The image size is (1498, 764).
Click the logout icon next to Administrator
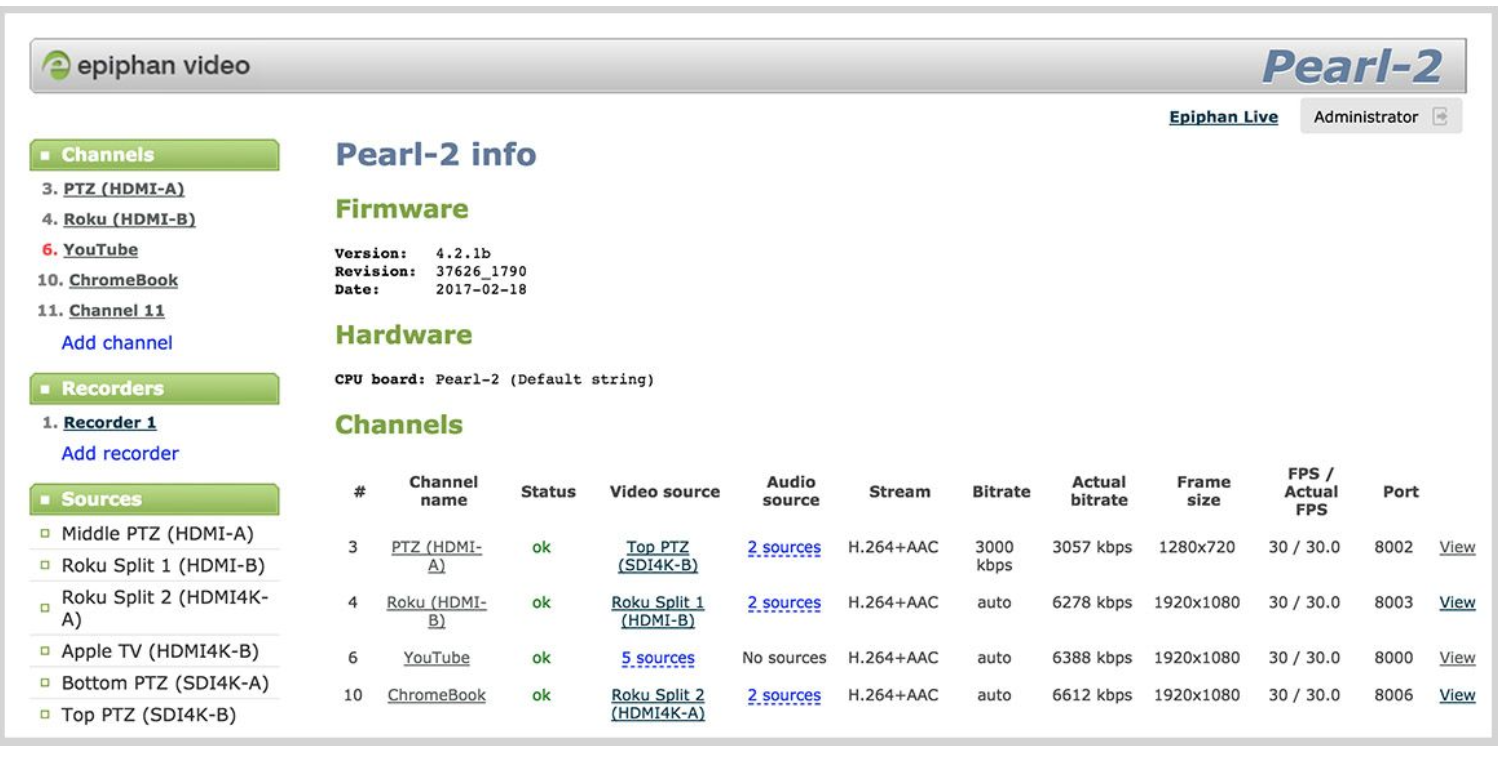[1440, 117]
